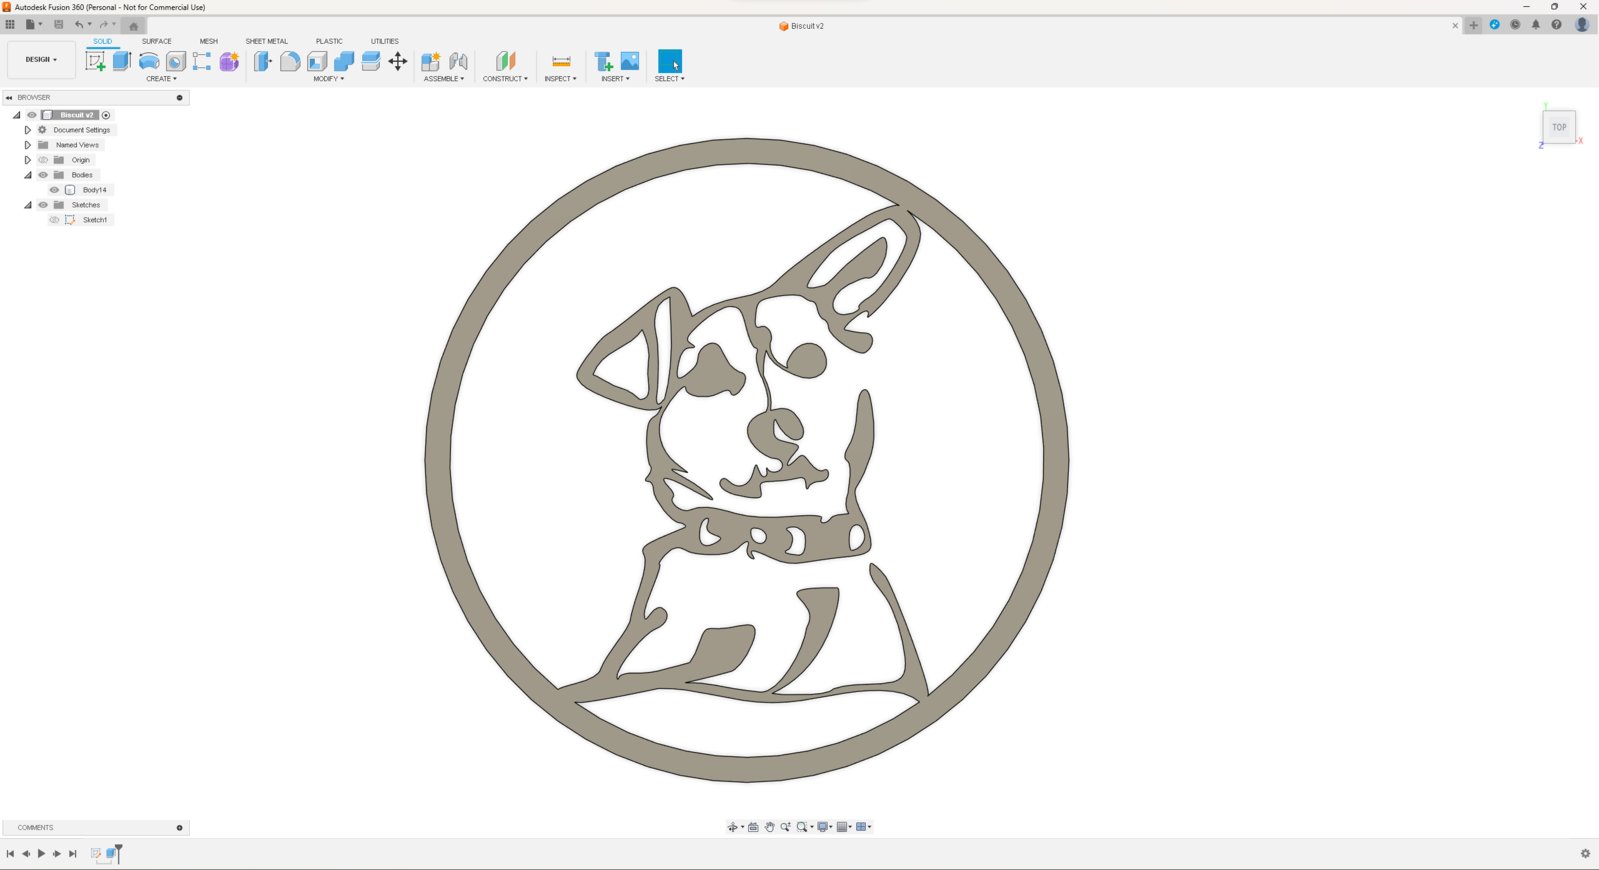Open the MODIFY dropdown menu
1599x870 pixels.
pyautogui.click(x=328, y=79)
